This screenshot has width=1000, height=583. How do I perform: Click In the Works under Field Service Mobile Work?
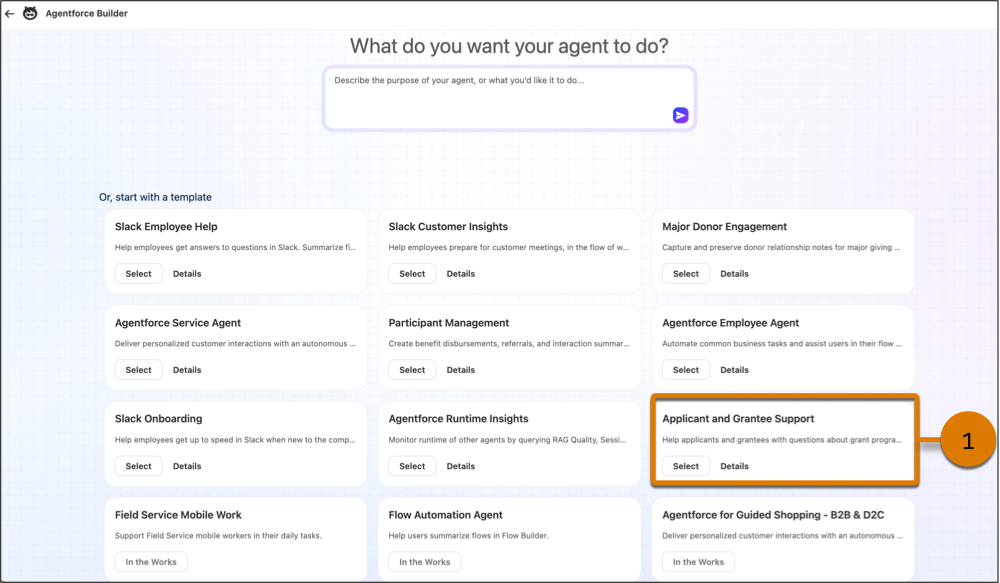[x=151, y=562]
